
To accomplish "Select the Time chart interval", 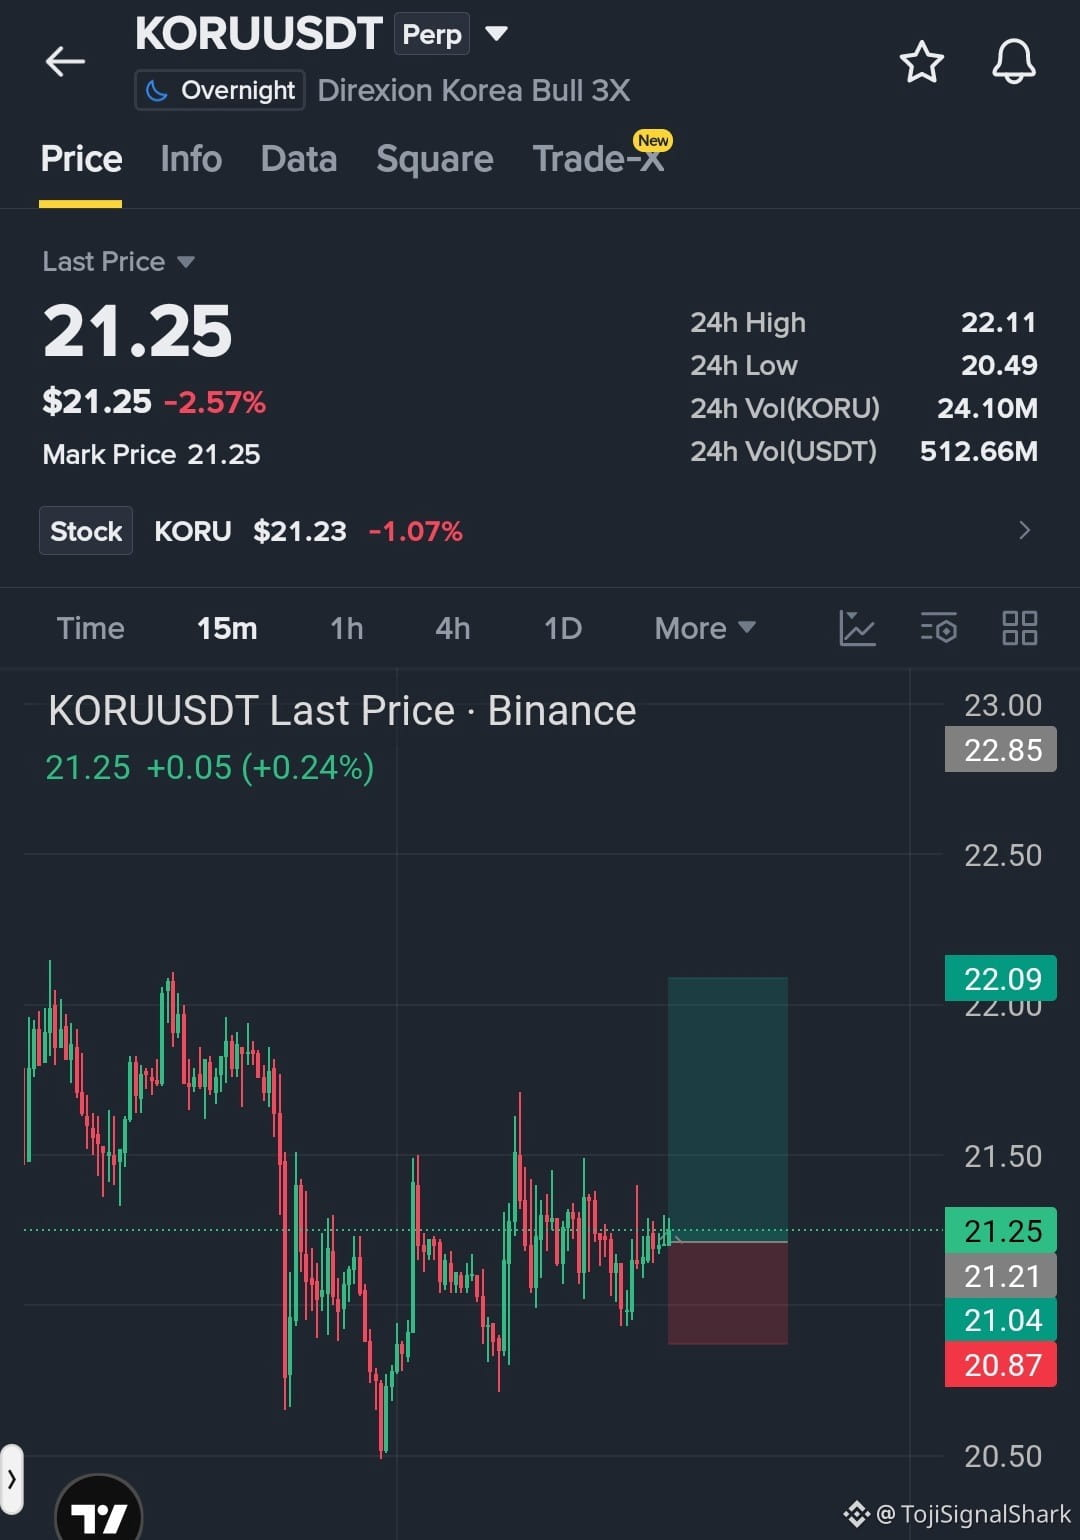I will tap(90, 628).
